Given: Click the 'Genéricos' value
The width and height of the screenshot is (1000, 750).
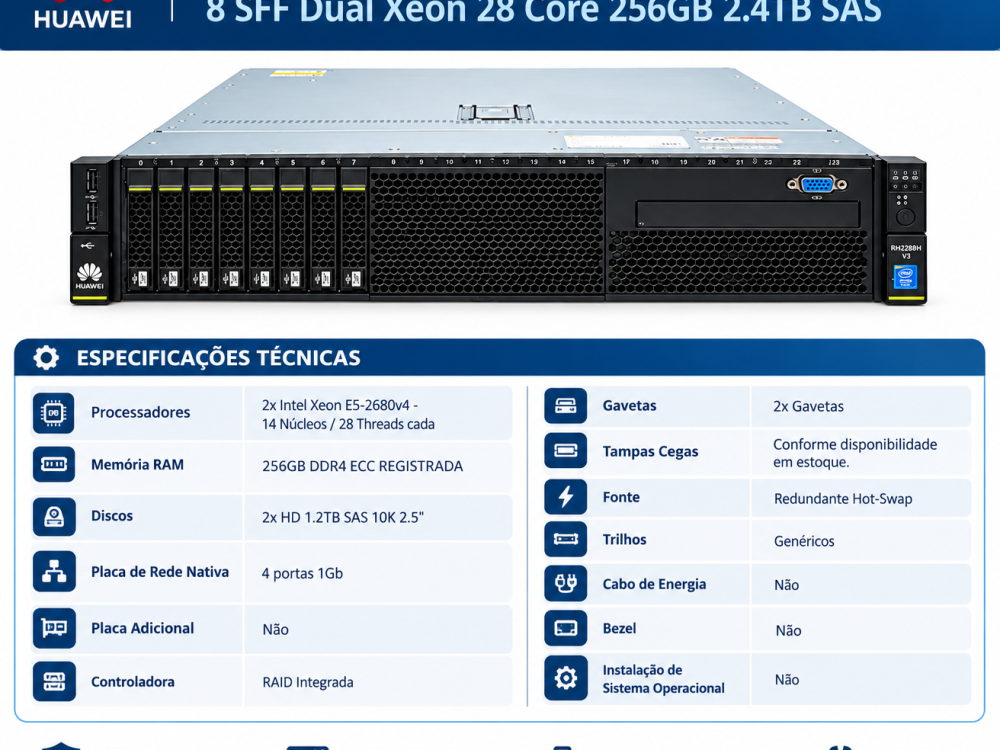Looking at the screenshot, I should (x=804, y=541).
